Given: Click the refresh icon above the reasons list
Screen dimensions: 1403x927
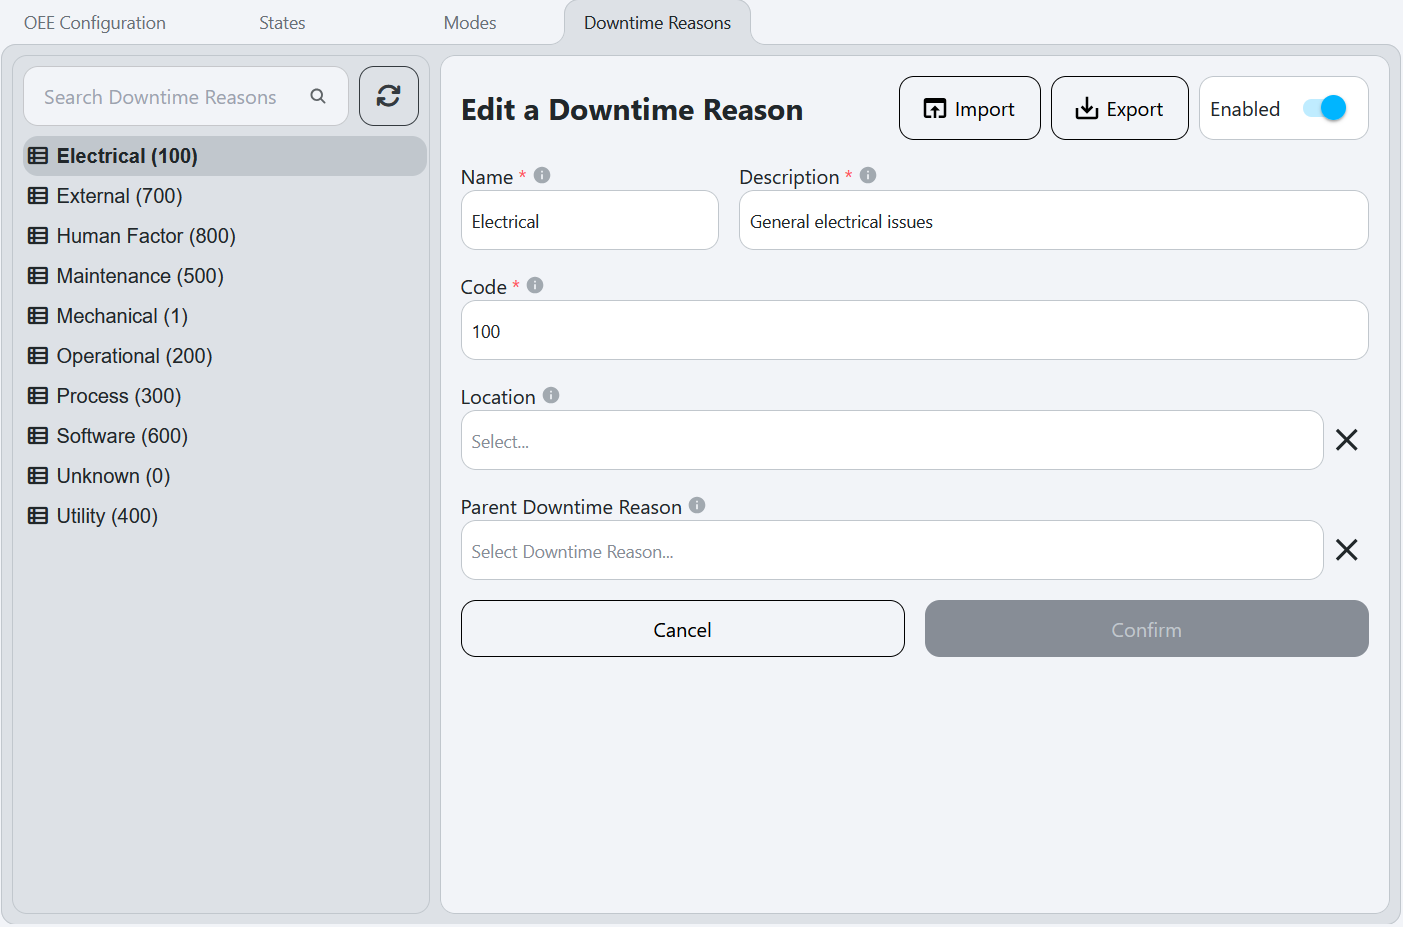Looking at the screenshot, I should point(389,96).
